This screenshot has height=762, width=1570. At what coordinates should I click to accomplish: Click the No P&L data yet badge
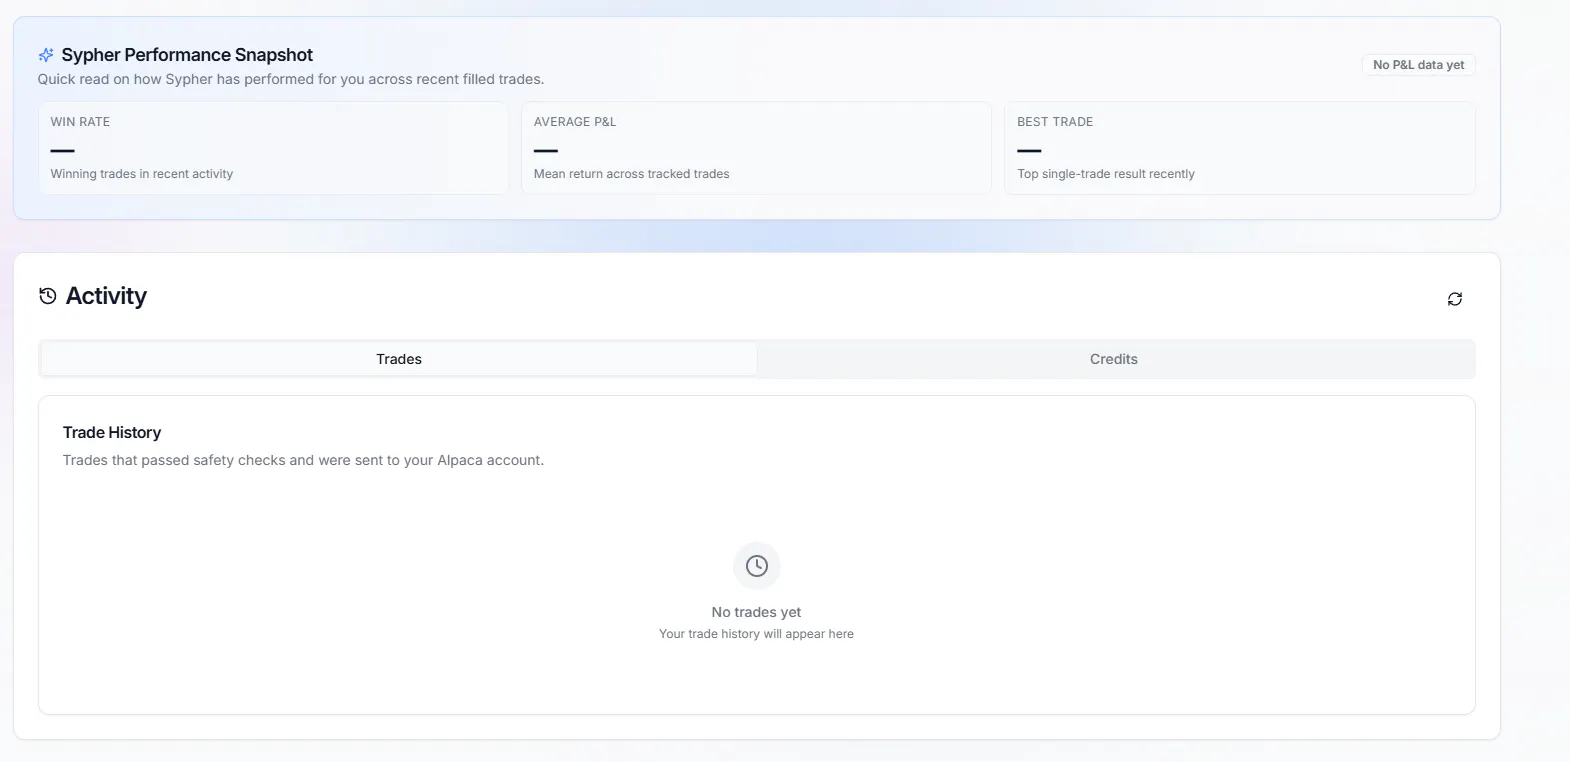(1418, 65)
